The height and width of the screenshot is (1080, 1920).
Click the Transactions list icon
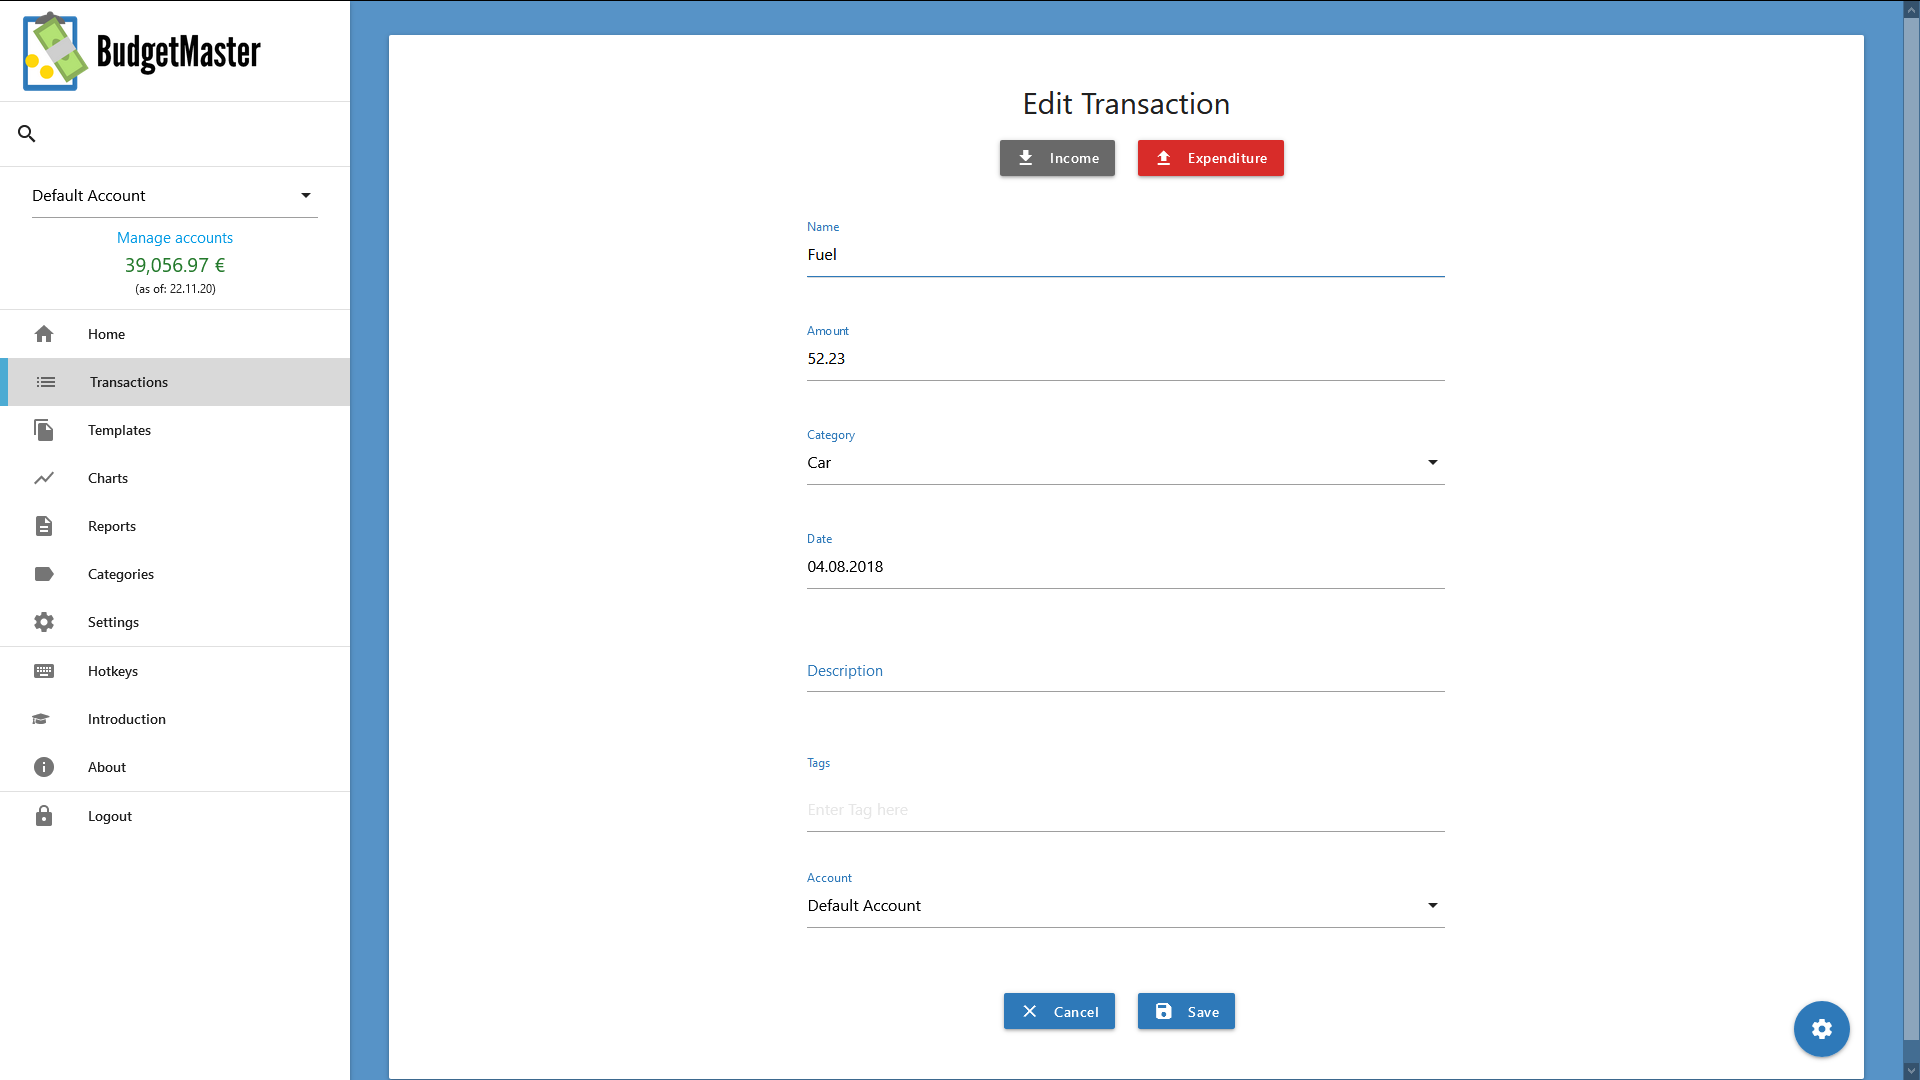[46, 382]
